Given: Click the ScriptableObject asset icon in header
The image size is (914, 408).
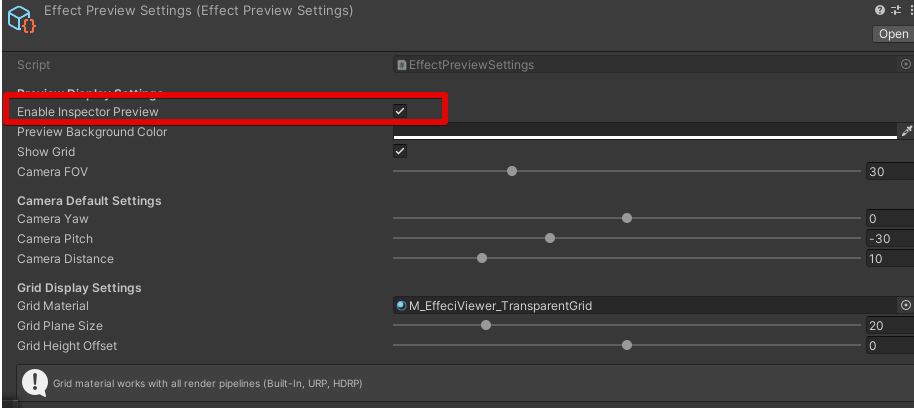Looking at the screenshot, I should [21, 18].
